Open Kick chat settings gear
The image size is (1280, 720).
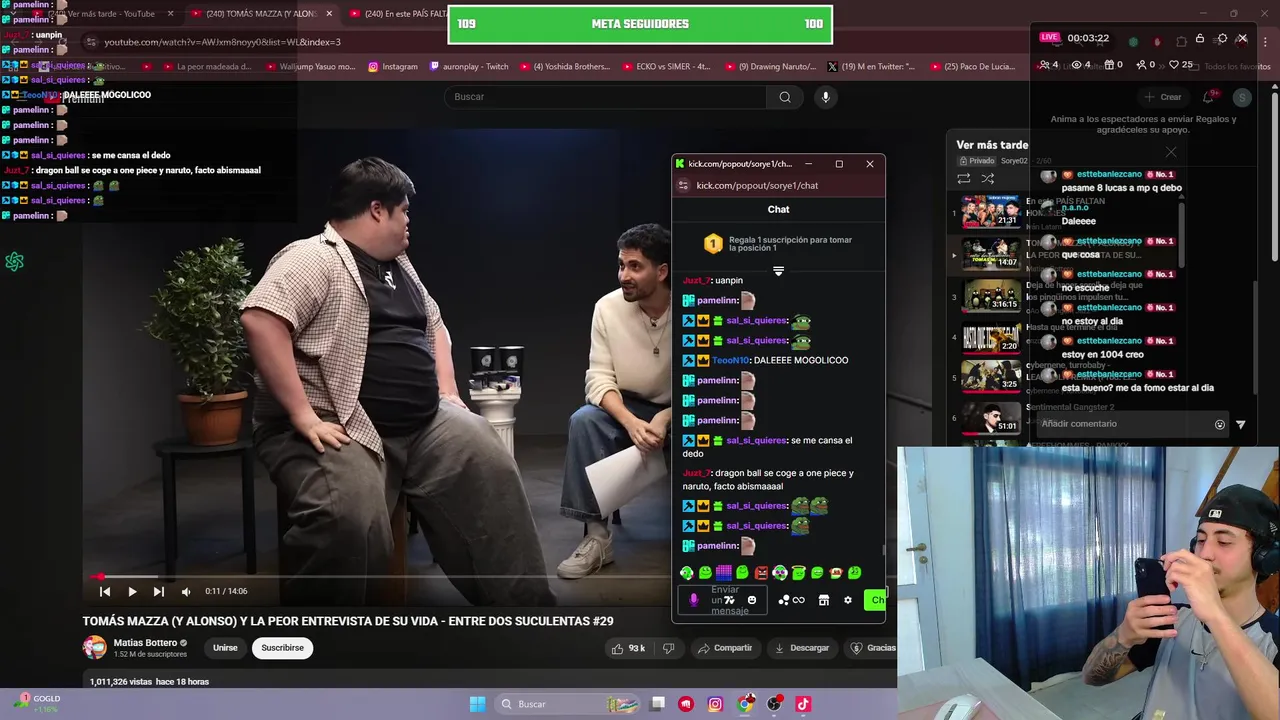[x=847, y=600]
